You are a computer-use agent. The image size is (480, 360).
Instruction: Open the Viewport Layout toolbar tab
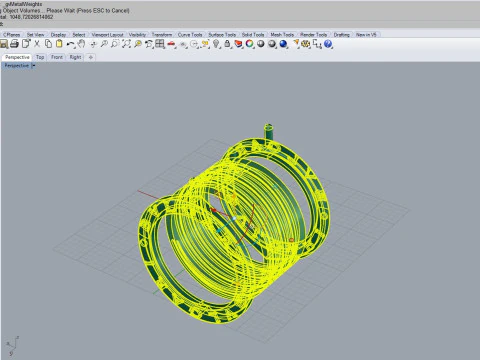pos(107,35)
